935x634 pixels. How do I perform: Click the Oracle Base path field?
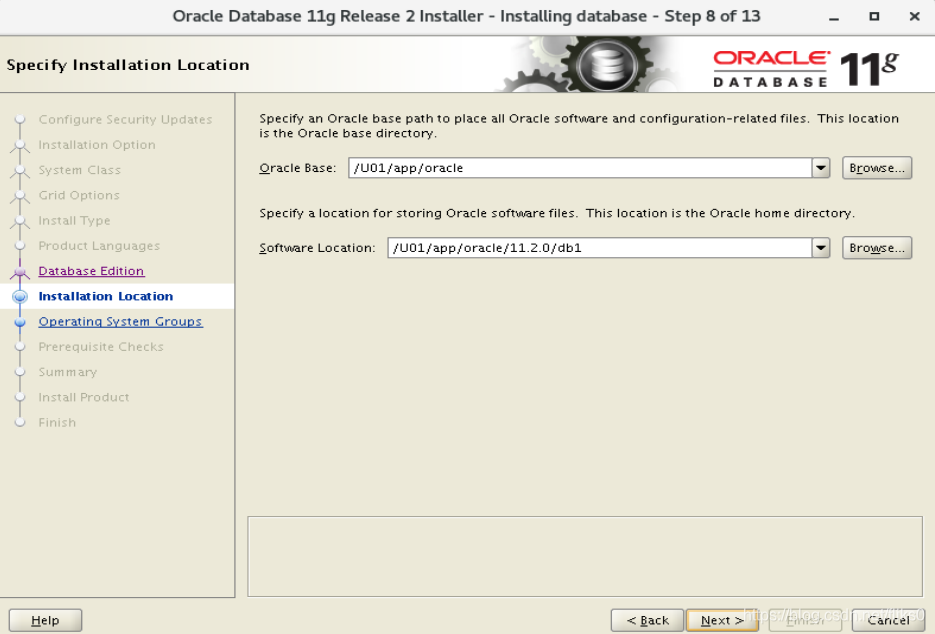coord(580,168)
